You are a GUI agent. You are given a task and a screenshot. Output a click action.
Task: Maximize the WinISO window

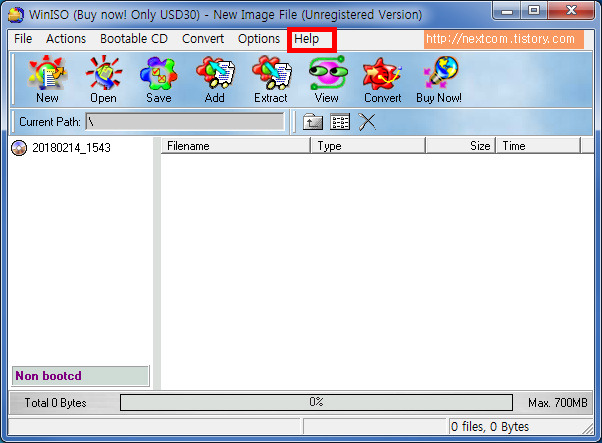[534, 11]
